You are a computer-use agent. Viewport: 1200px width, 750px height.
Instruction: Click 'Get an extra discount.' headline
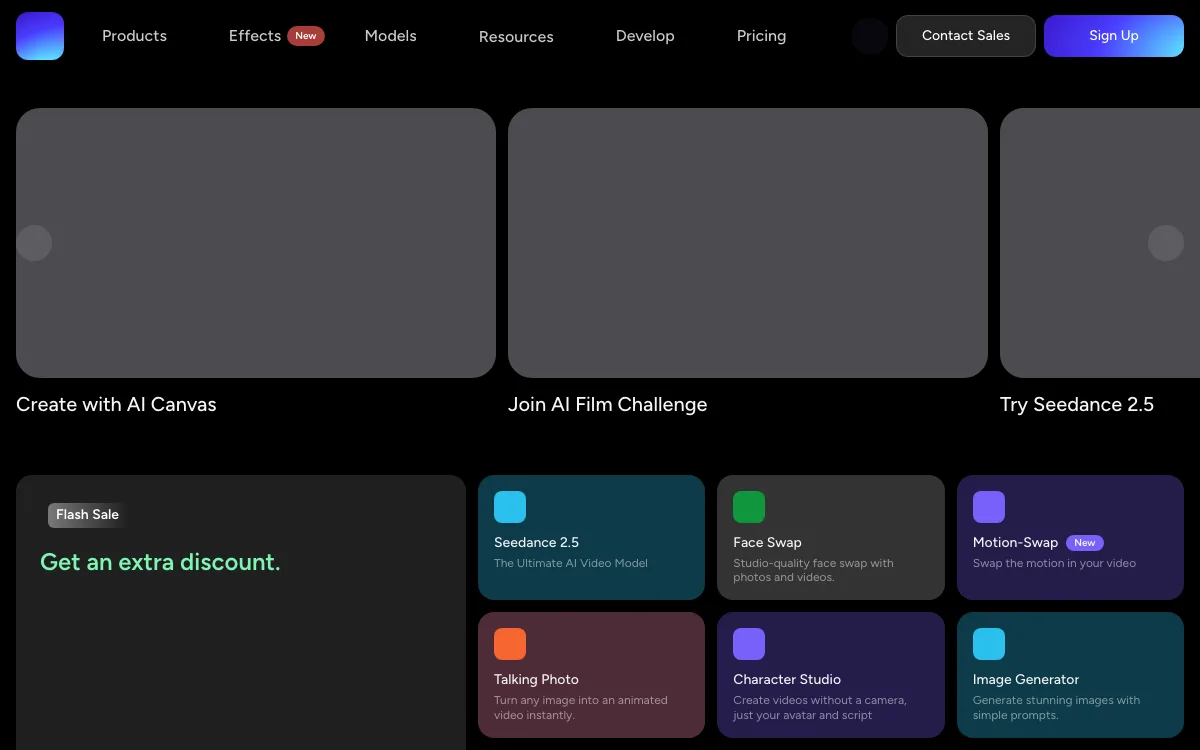click(160, 563)
